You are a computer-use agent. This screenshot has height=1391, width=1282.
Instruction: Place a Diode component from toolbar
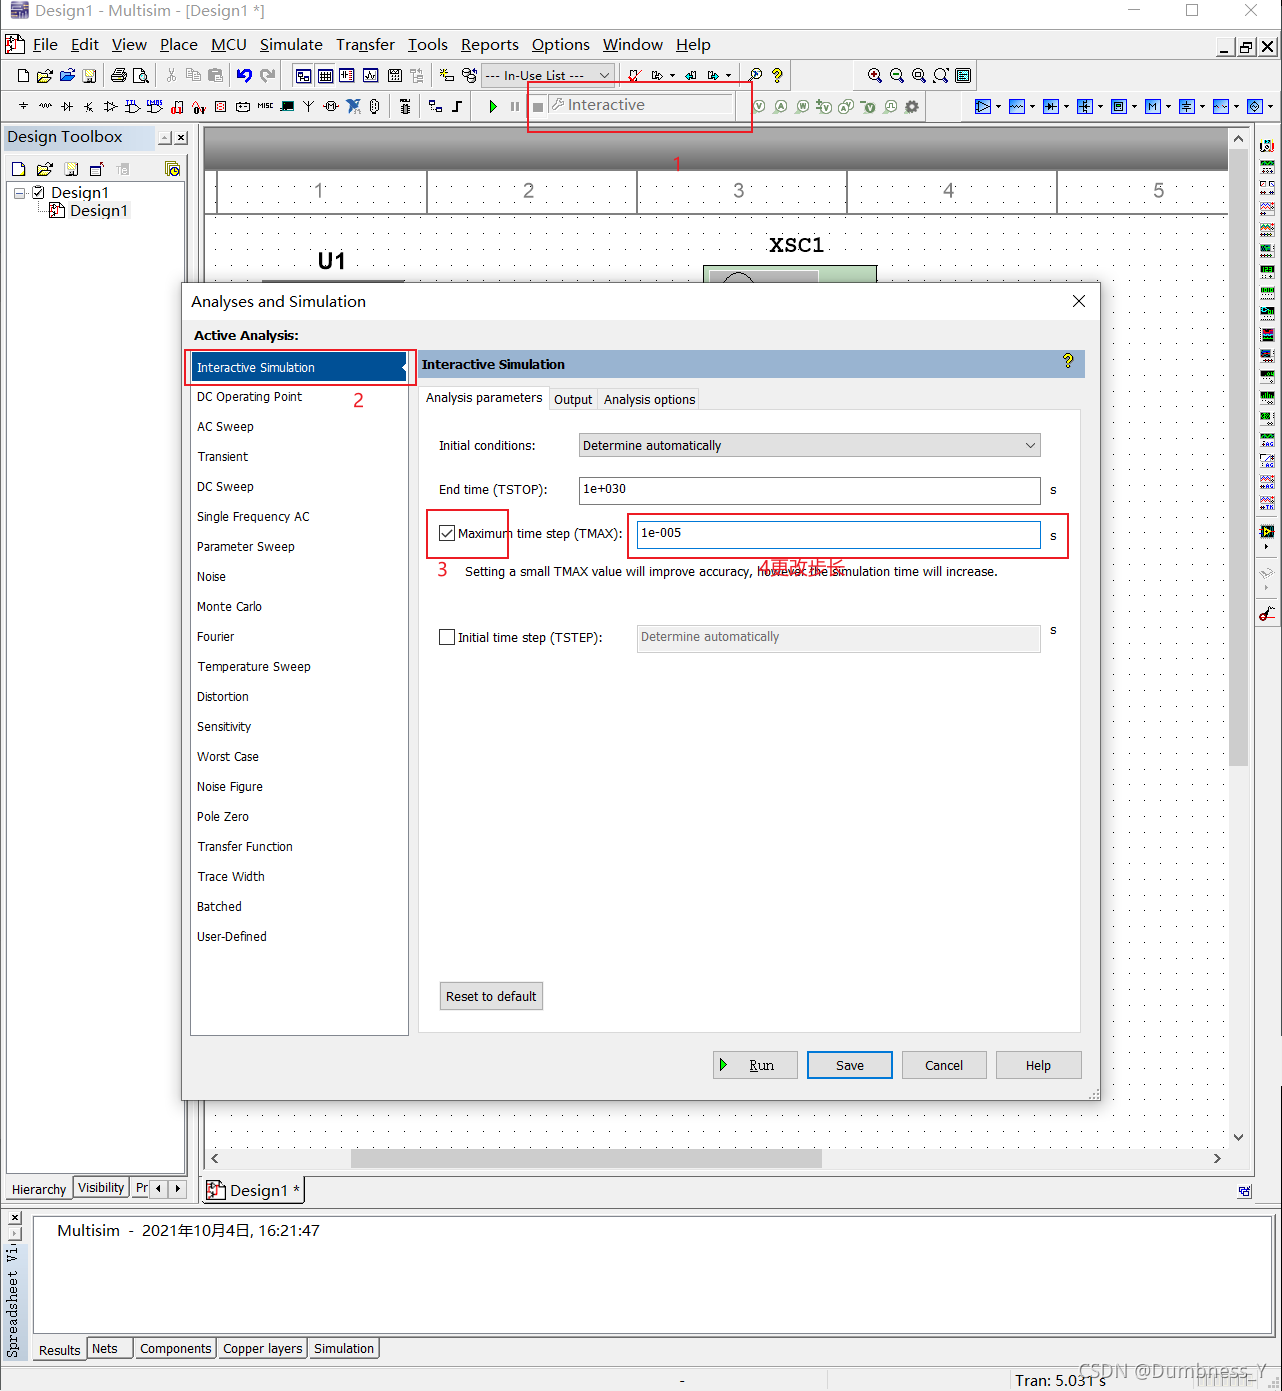tap(67, 106)
